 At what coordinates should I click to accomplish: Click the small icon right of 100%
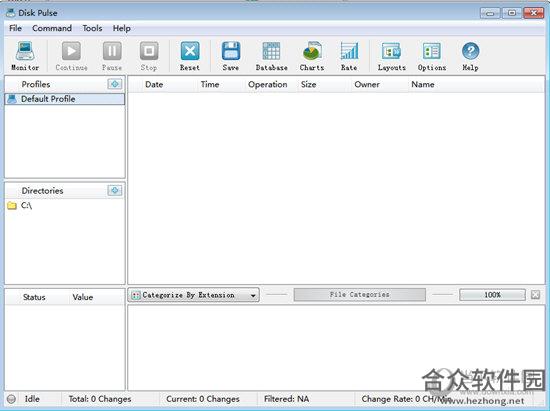(535, 295)
